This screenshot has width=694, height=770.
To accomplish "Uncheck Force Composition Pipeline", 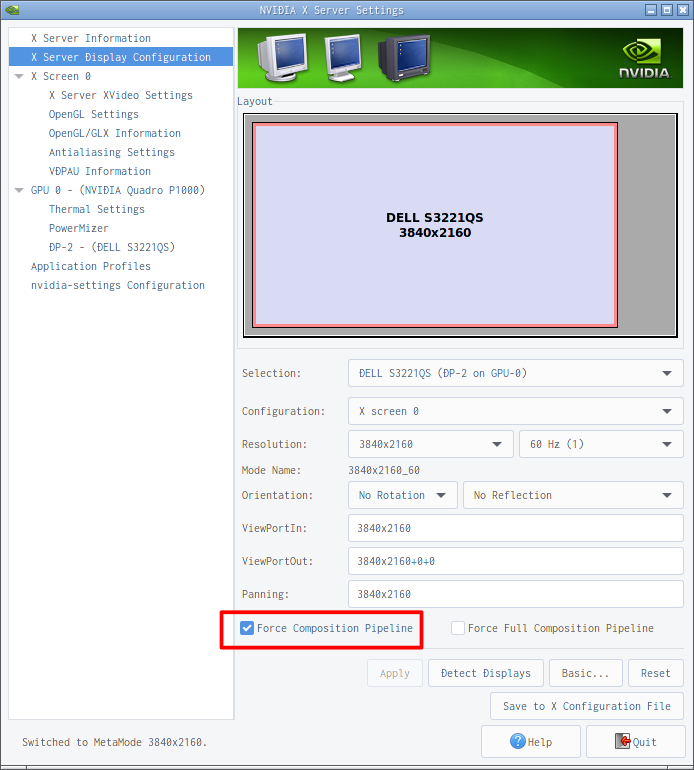I will (x=247, y=628).
